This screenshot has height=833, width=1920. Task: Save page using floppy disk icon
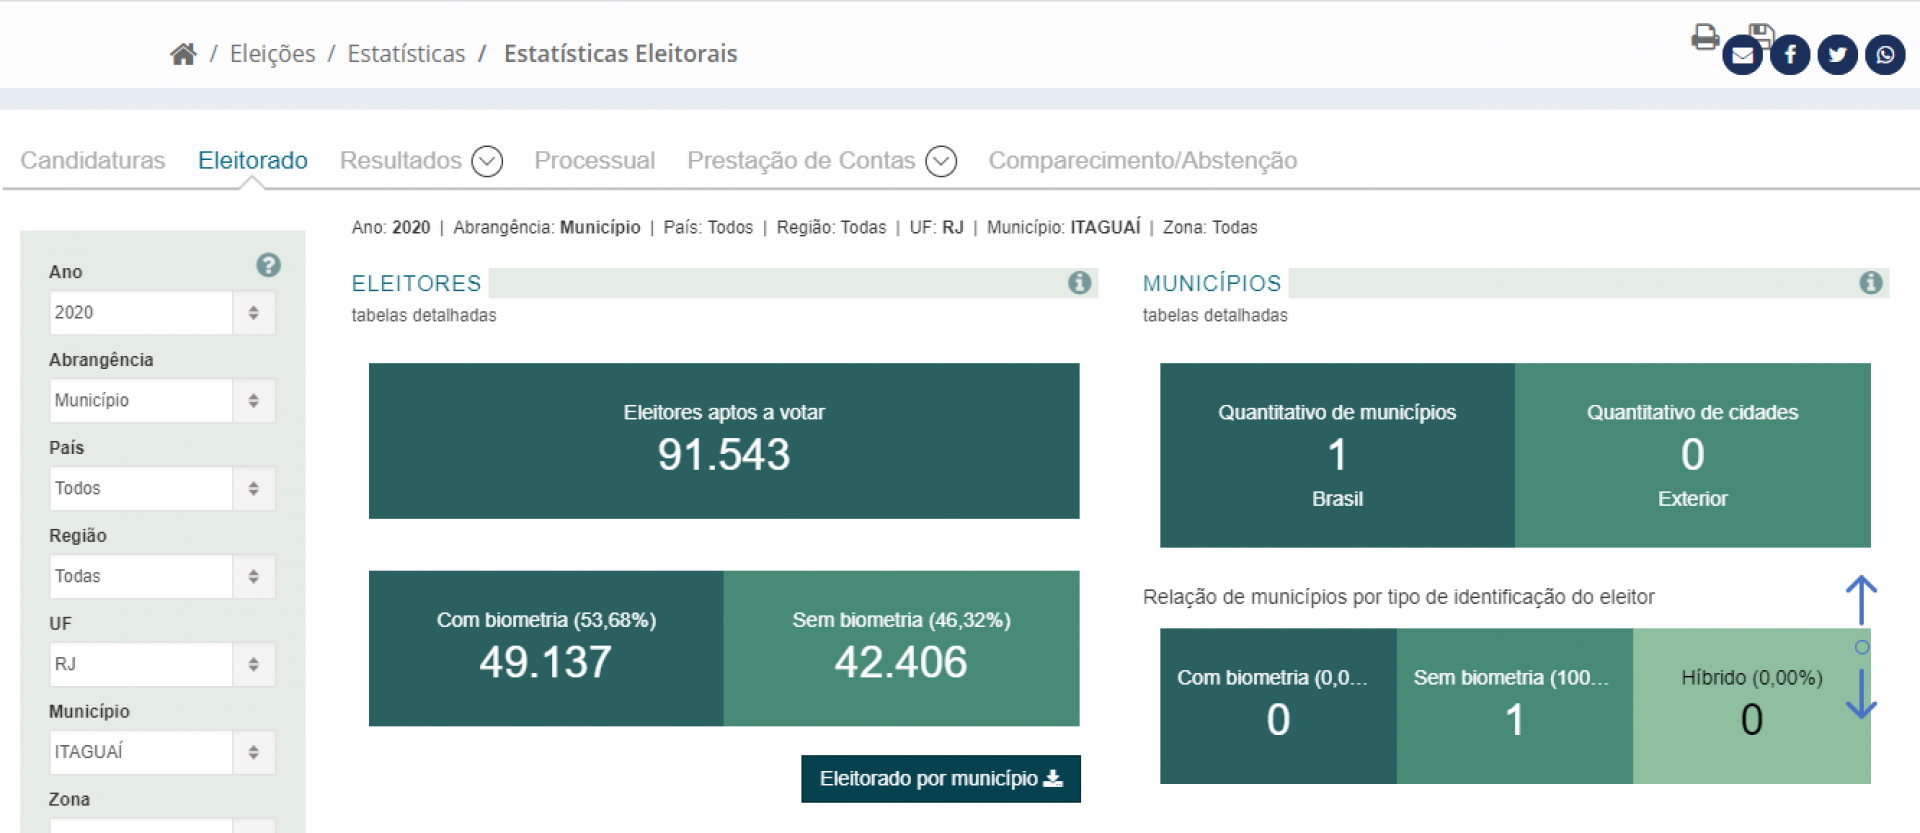click(1761, 34)
